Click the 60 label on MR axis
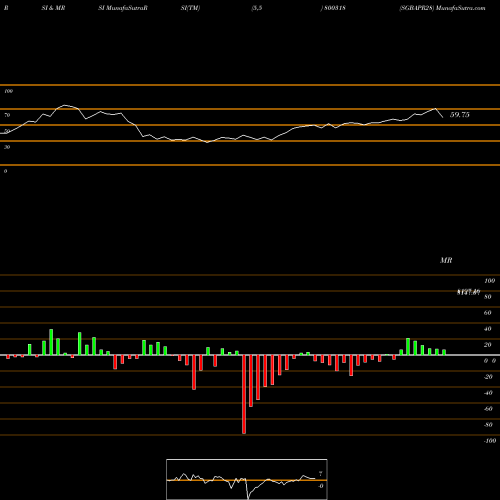Screen dimensions: 500x500 (x=488, y=313)
